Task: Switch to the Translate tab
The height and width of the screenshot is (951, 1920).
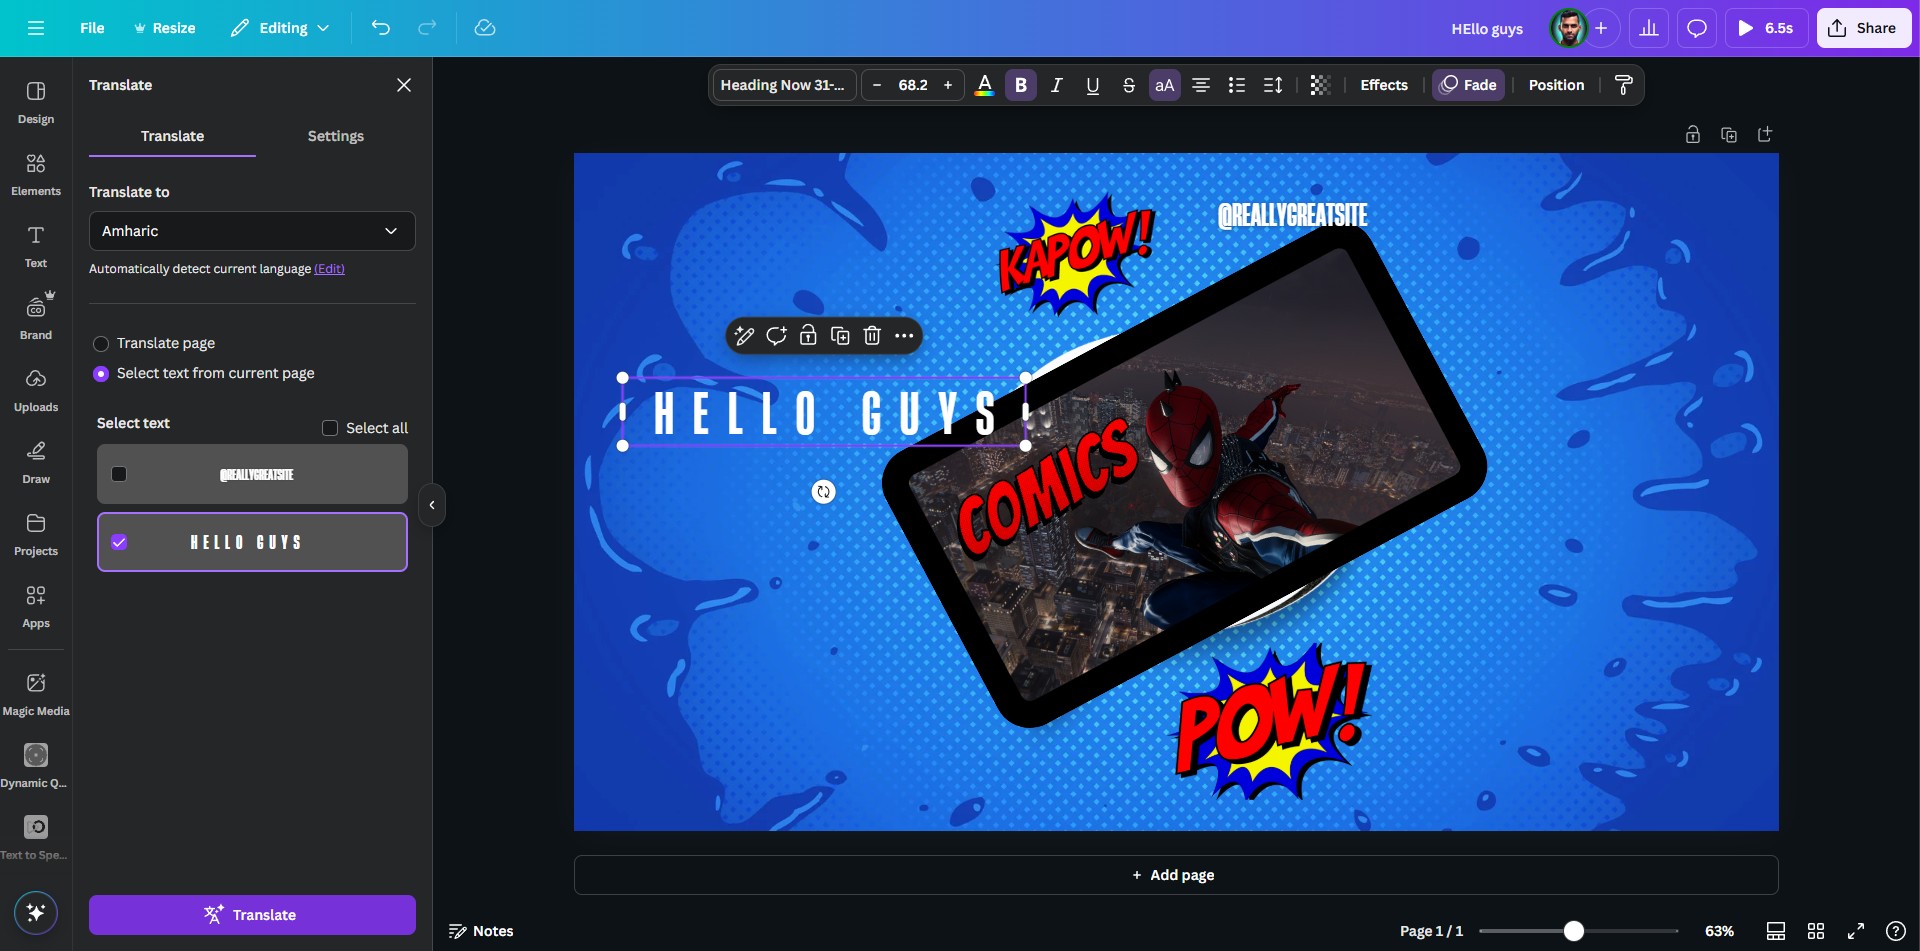Action: pos(172,136)
